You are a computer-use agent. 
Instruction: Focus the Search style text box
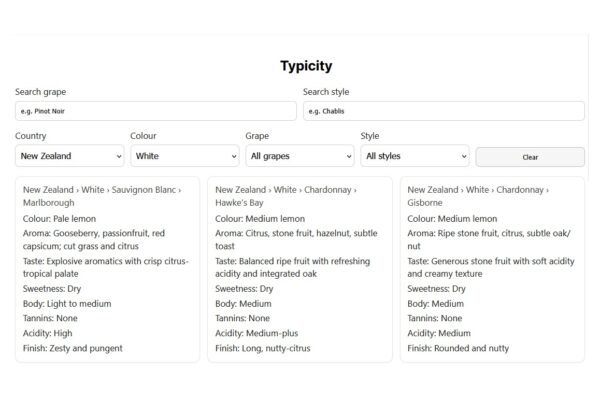(x=443, y=111)
